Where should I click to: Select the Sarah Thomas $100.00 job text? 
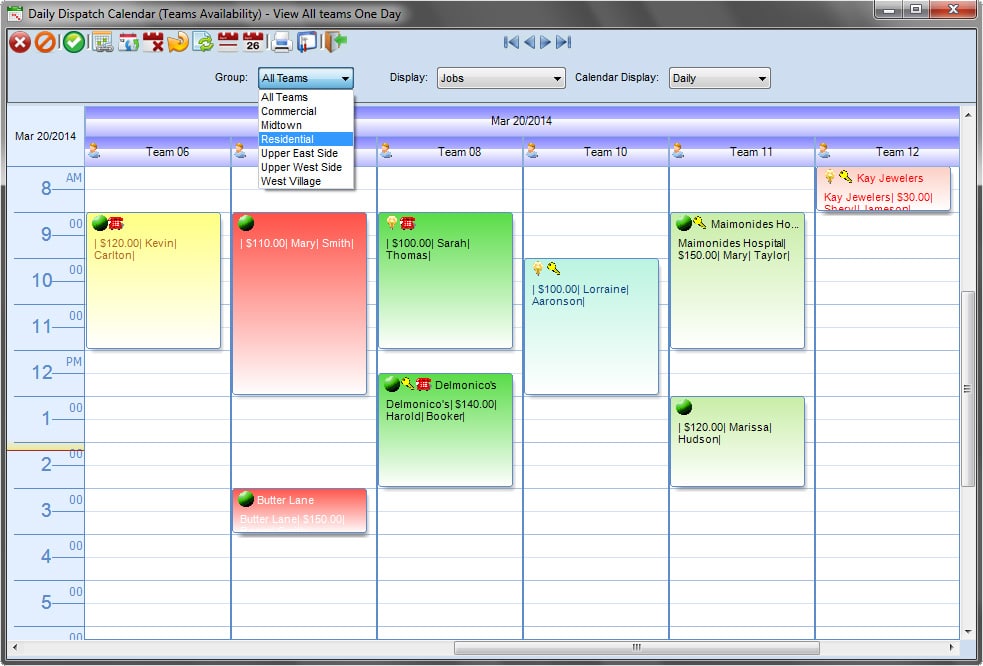(x=428, y=249)
